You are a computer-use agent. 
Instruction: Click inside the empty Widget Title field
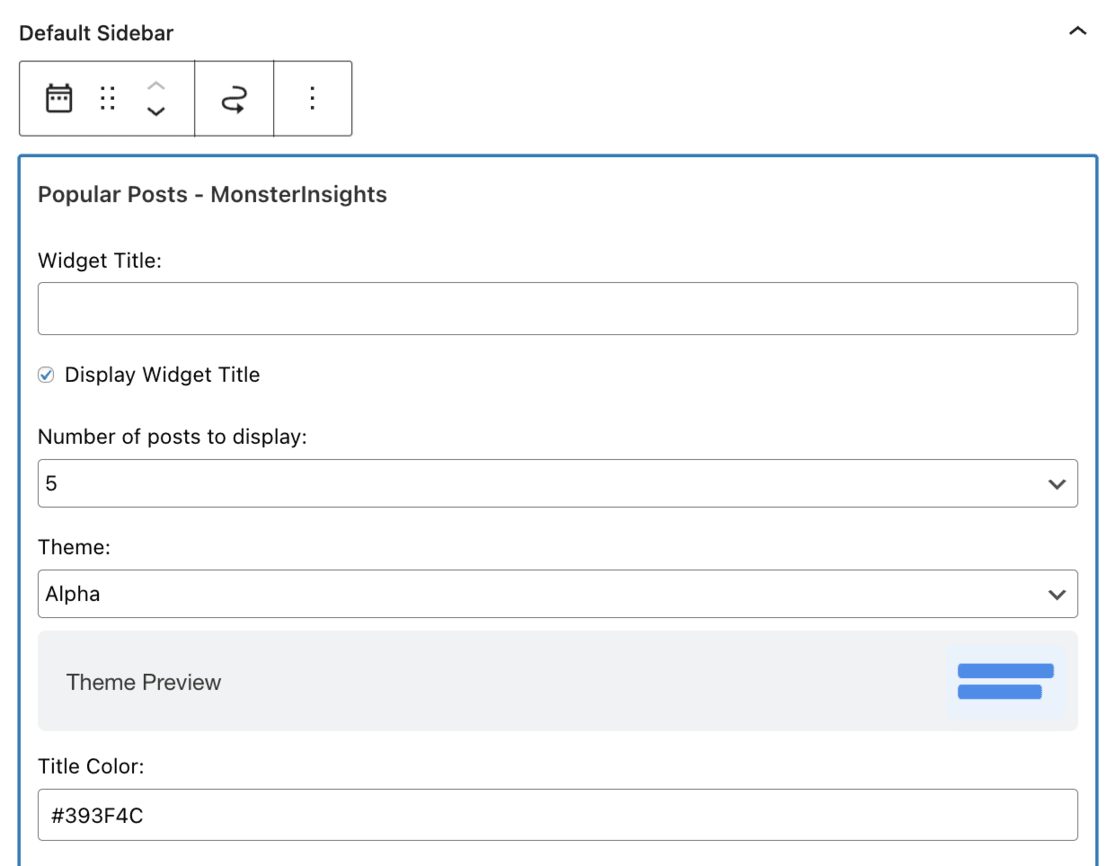point(557,307)
